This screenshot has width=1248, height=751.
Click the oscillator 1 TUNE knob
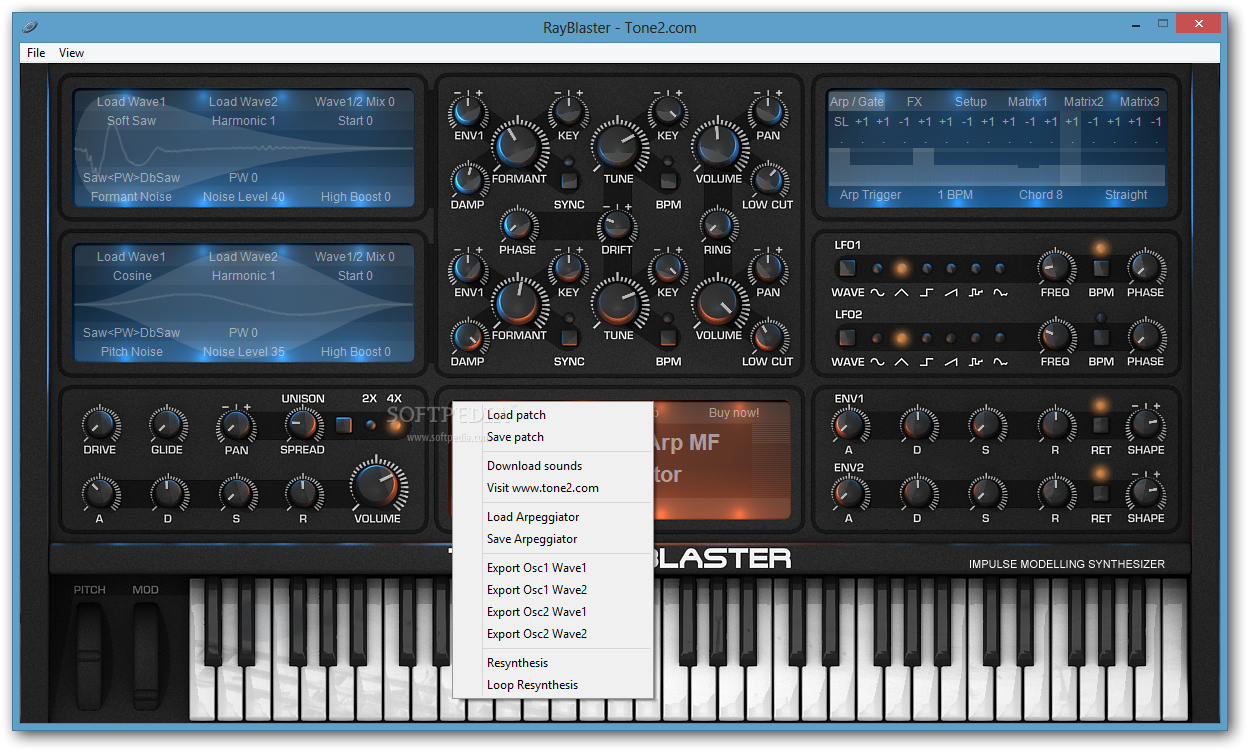pos(618,146)
